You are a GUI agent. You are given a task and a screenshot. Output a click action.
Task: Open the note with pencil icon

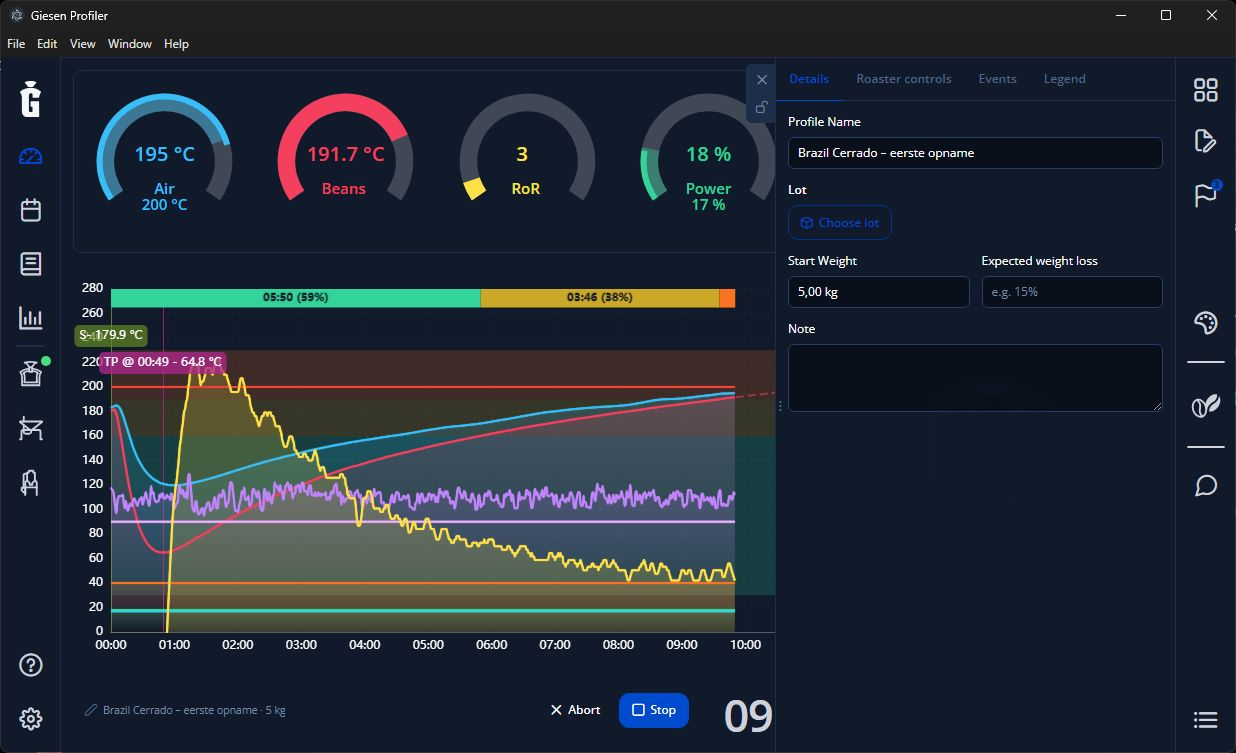click(1206, 140)
